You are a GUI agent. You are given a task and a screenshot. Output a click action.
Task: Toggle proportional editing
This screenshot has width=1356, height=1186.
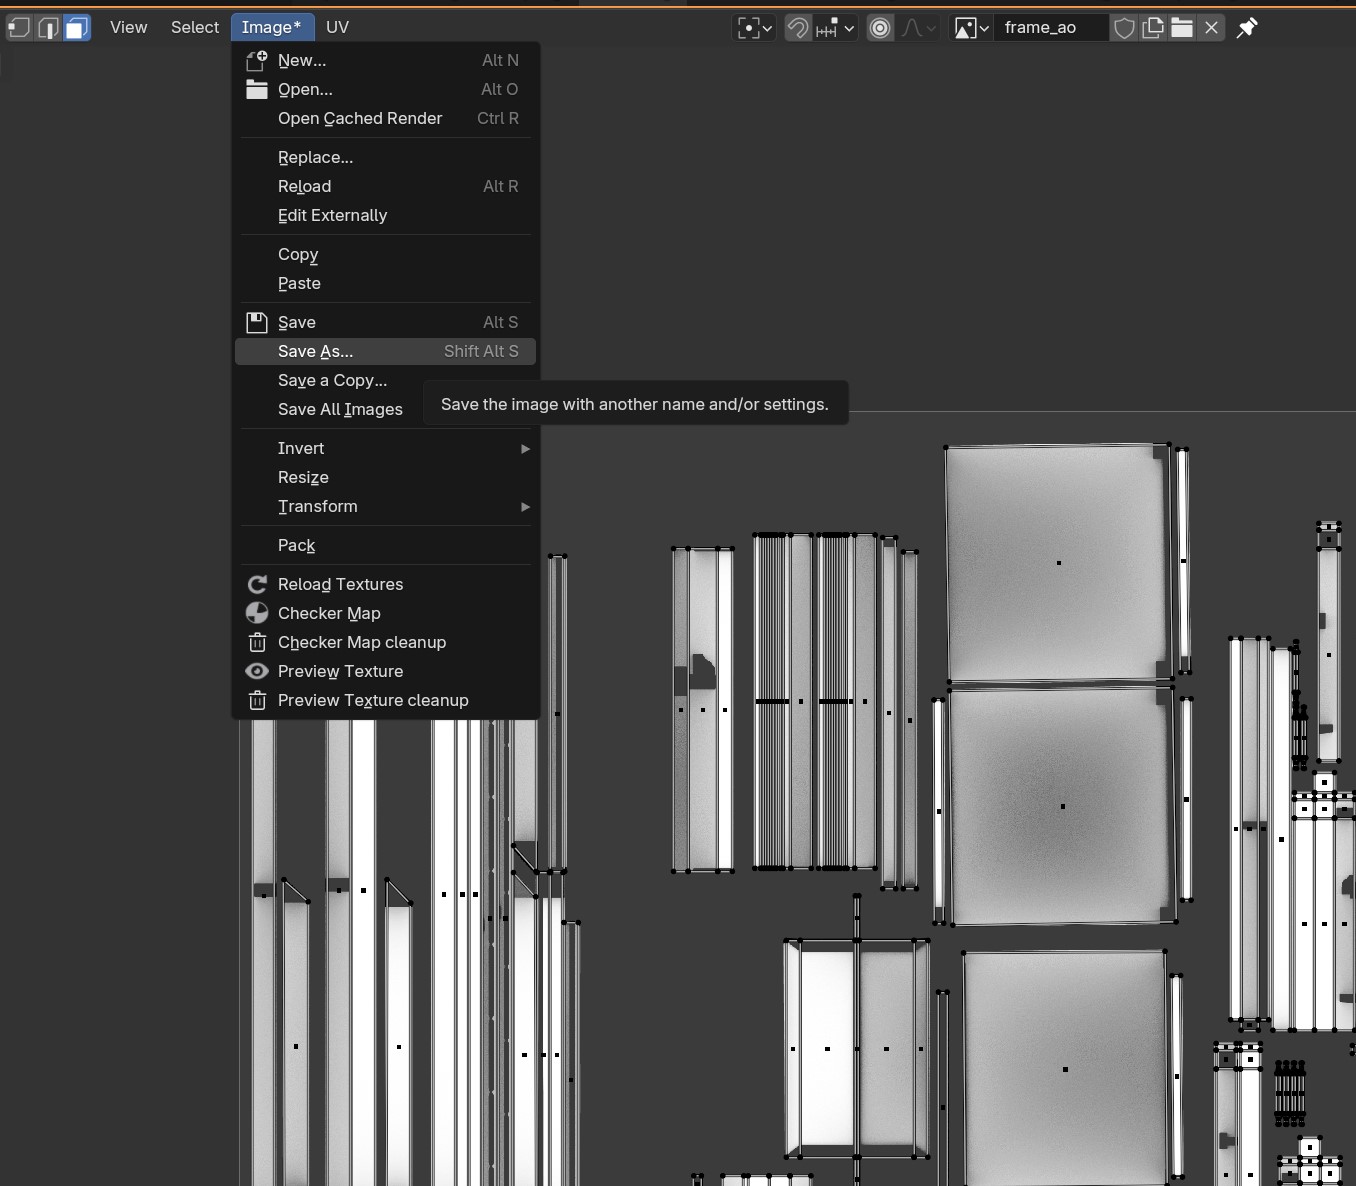tap(880, 28)
